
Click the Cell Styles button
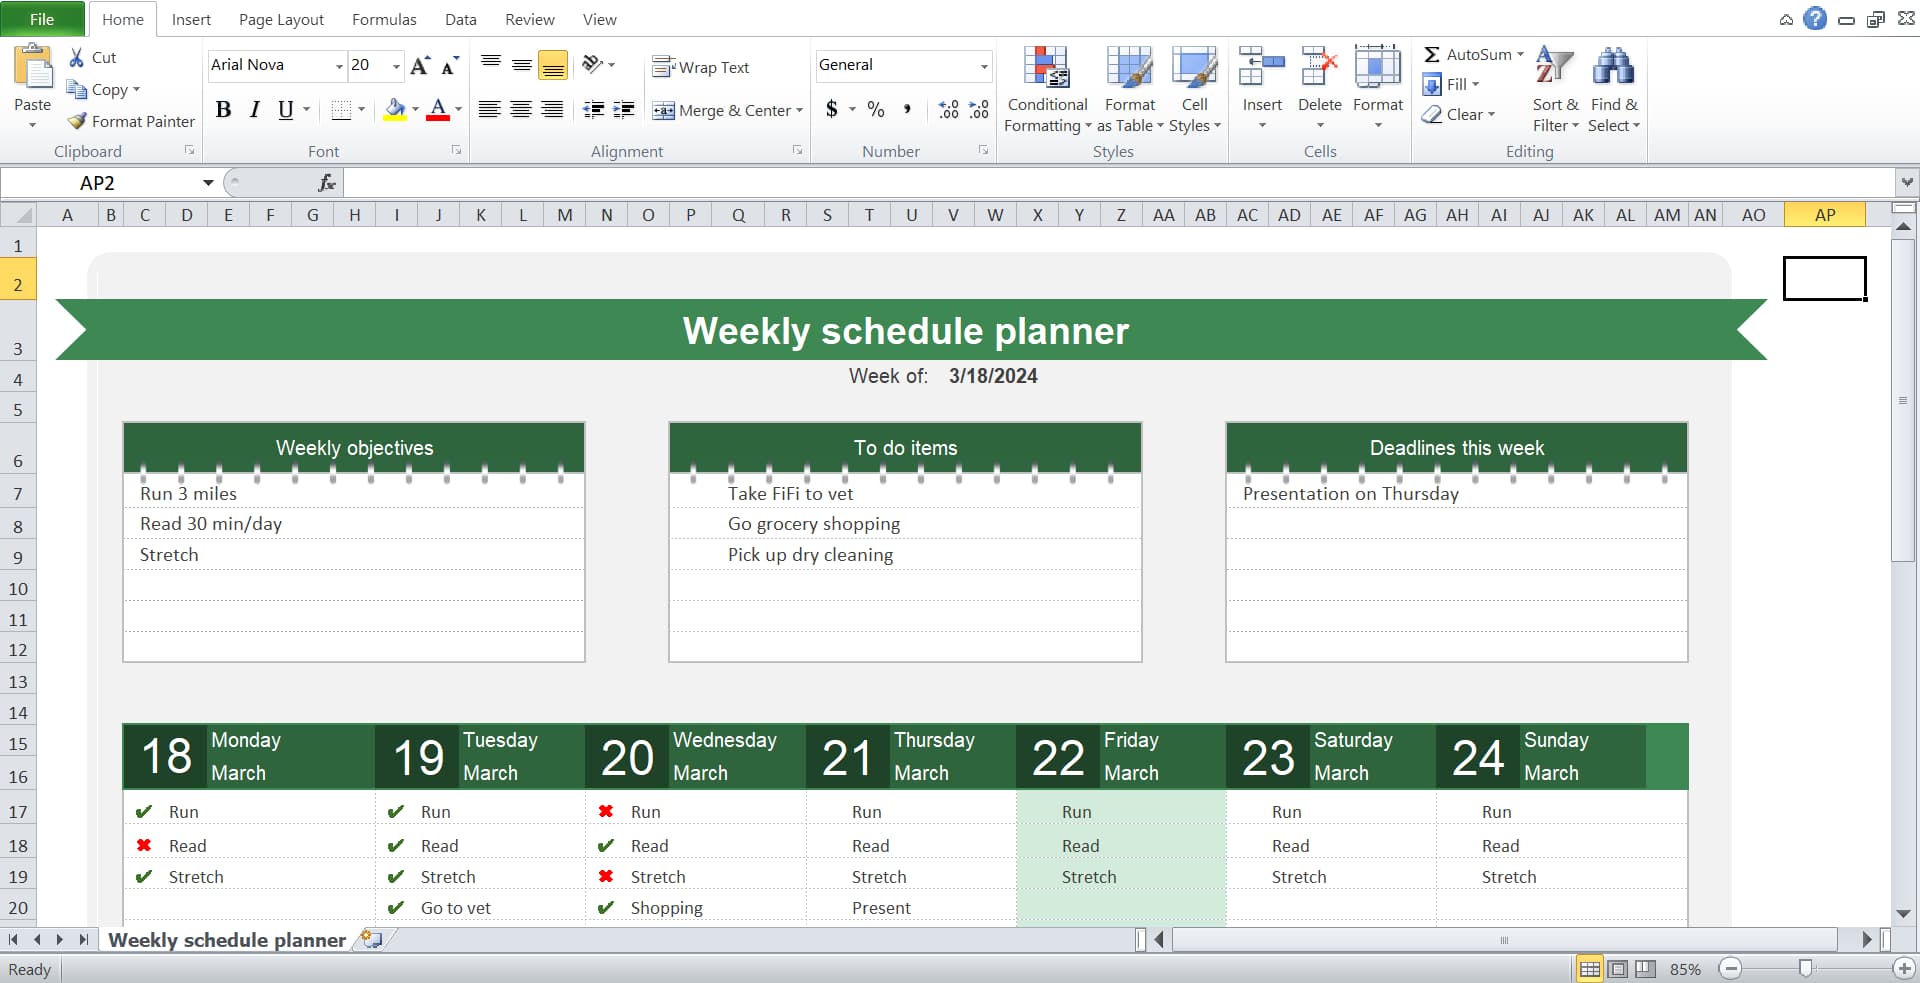tap(1195, 90)
